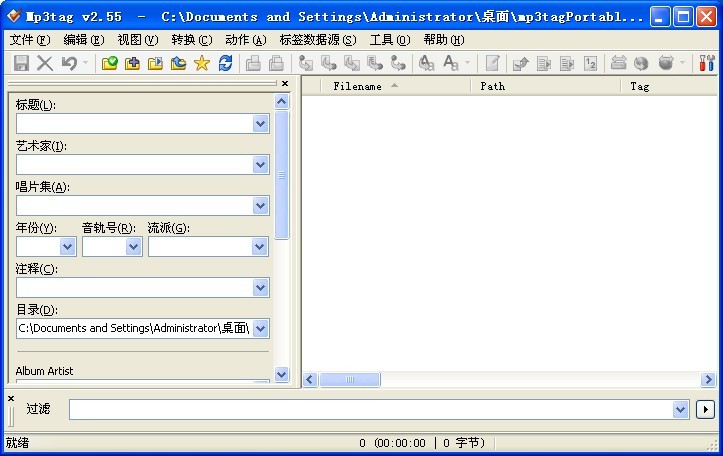
Task: Click the Add directory folder plus icon
Action: (132, 63)
